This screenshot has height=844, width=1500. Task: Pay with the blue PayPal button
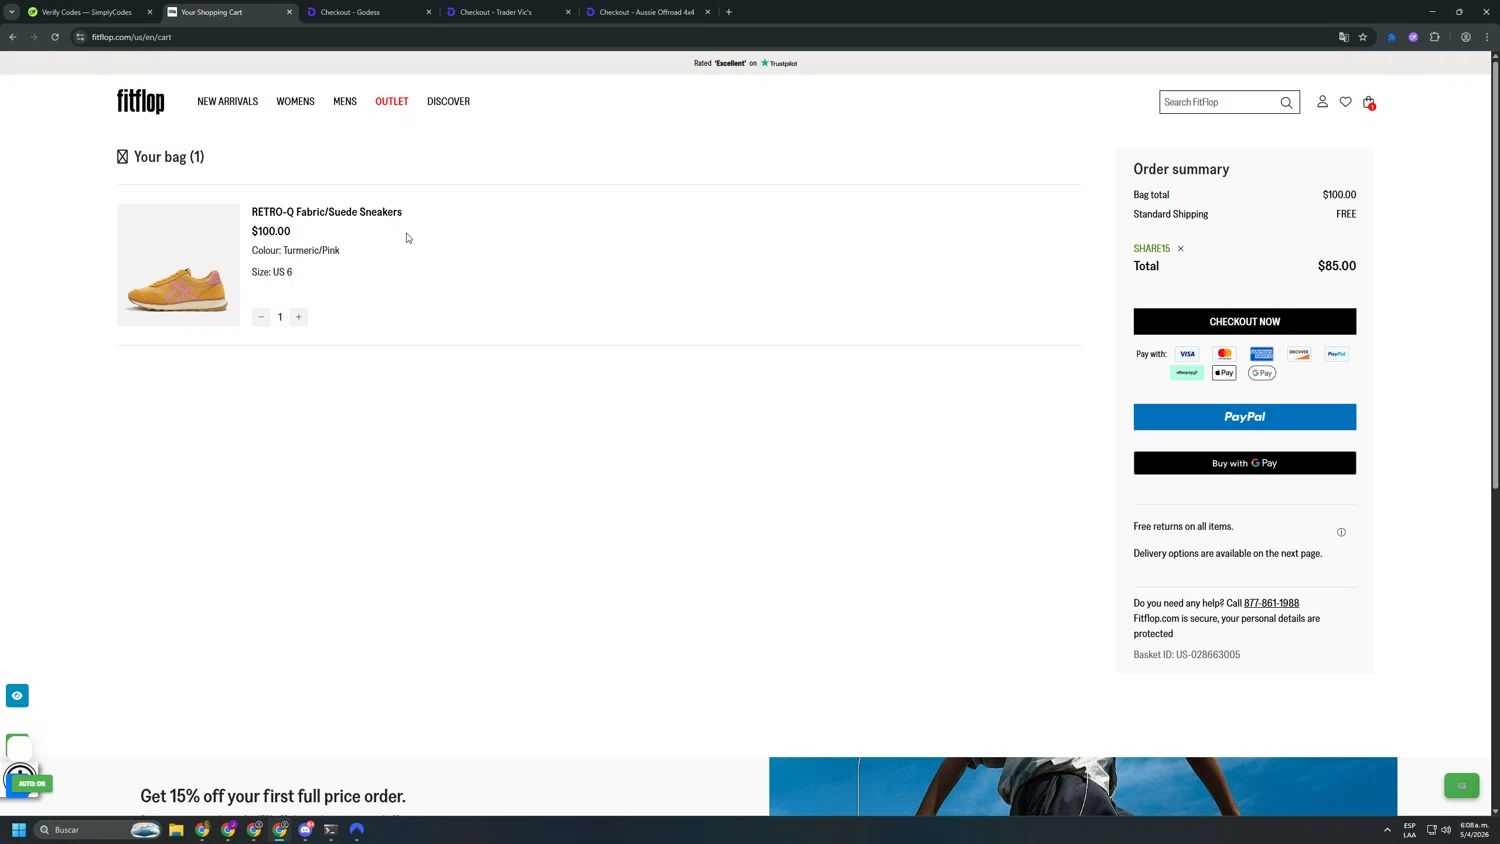click(x=1245, y=417)
